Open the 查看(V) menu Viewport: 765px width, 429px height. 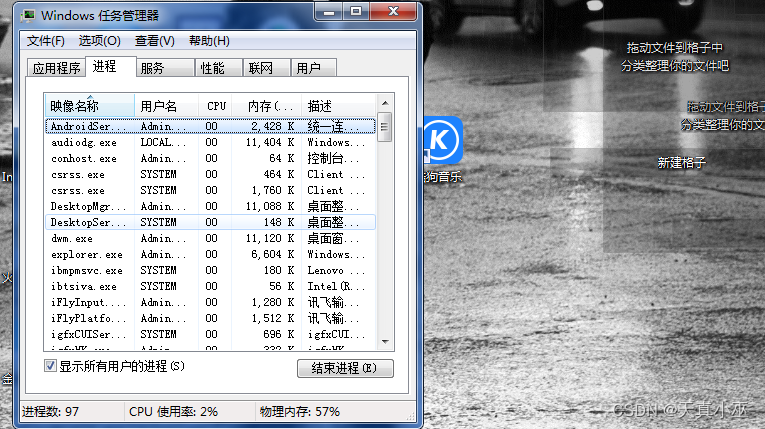point(155,41)
